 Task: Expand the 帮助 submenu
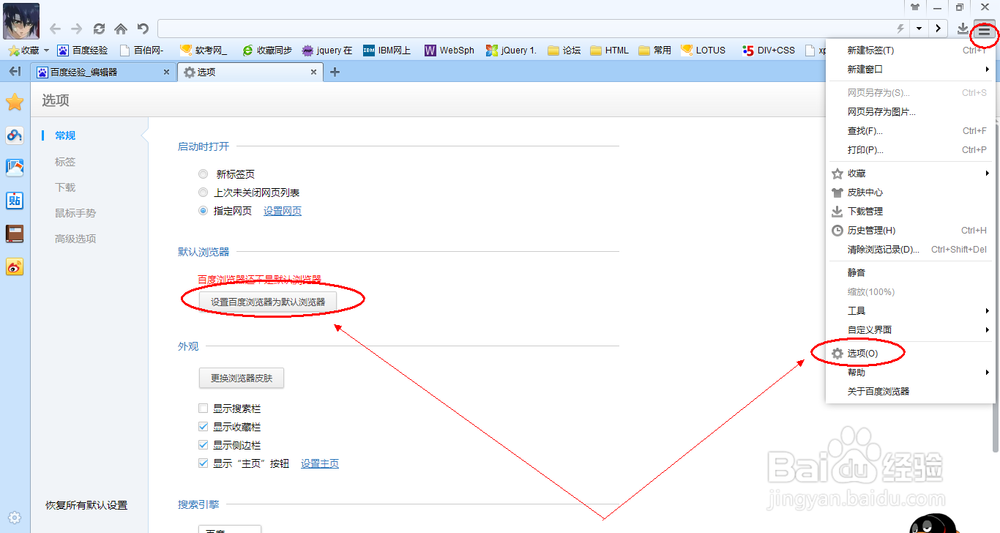[x=910, y=372]
